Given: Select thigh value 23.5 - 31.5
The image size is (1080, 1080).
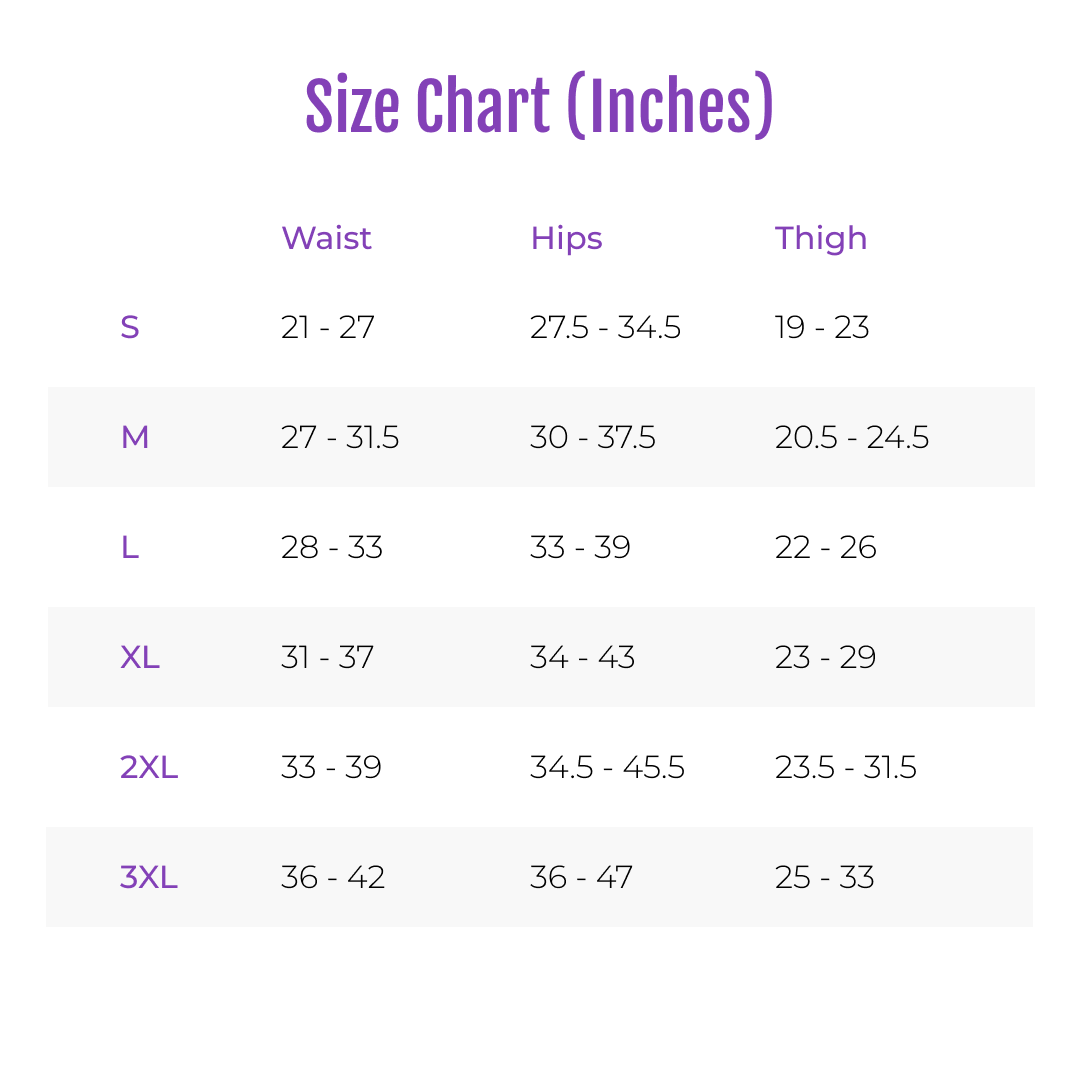Looking at the screenshot, I should pyautogui.click(x=846, y=767).
